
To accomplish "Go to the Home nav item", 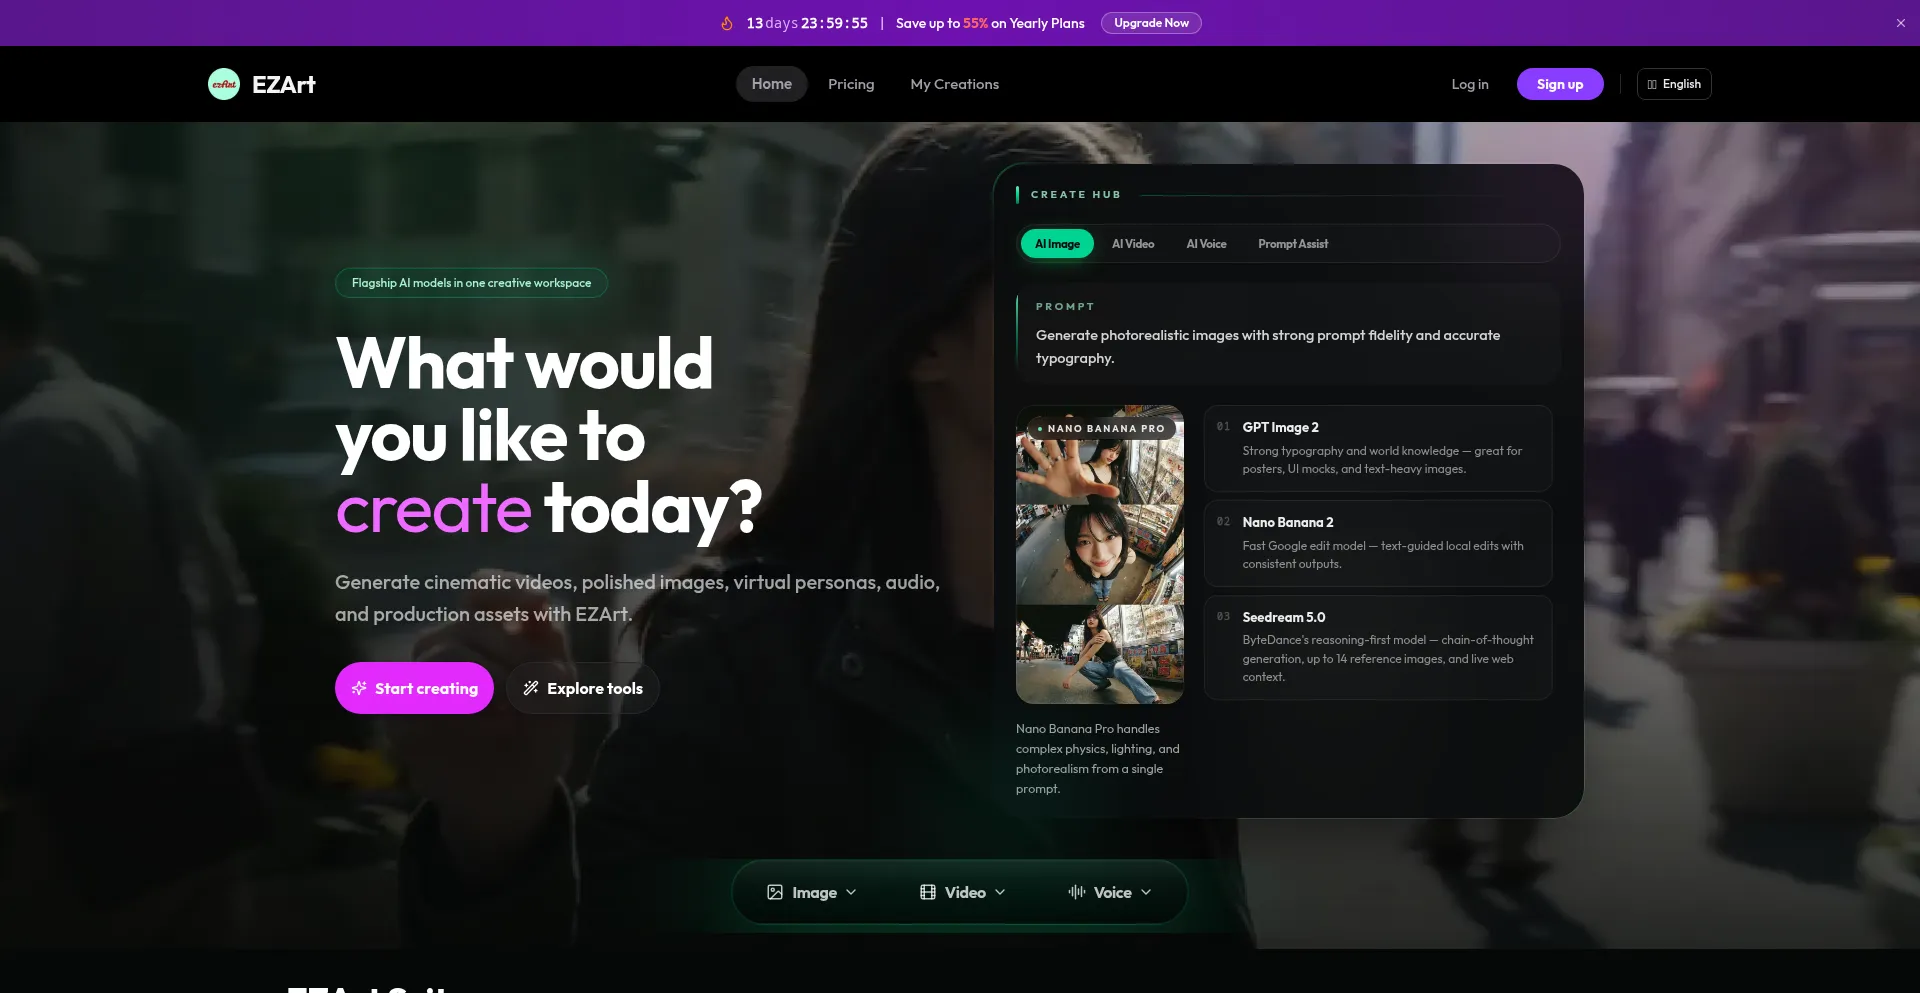I will click(x=772, y=84).
